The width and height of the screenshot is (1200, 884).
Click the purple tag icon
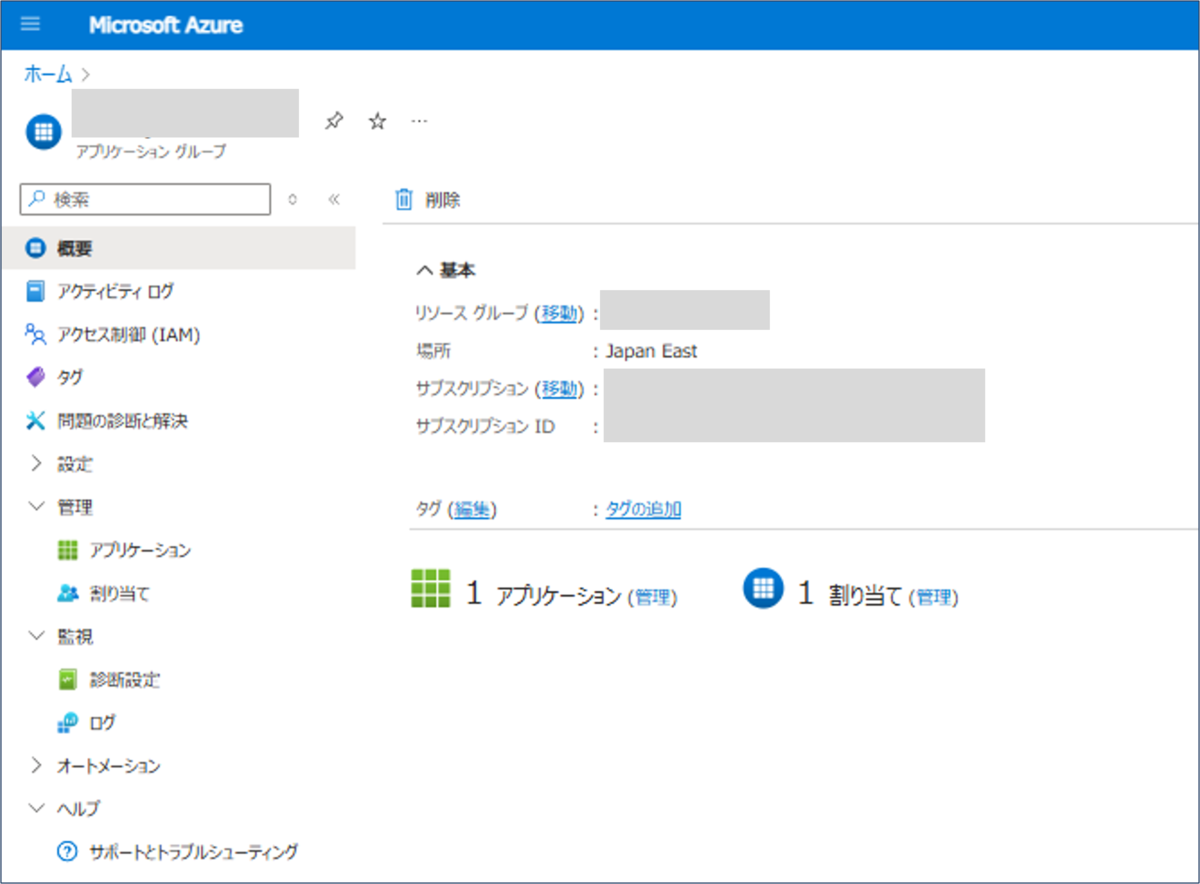click(36, 378)
